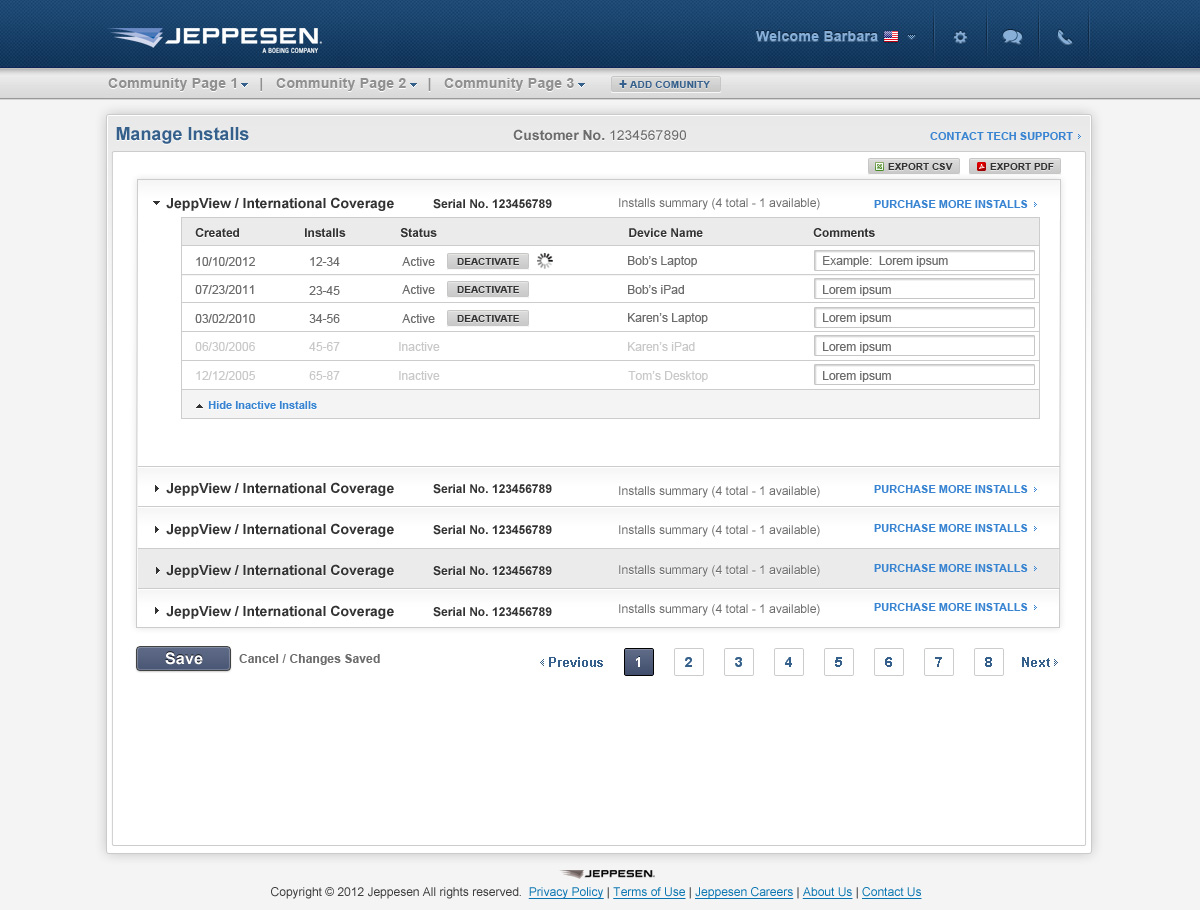
Task: Click the Export PDF document icon
Action: (981, 166)
